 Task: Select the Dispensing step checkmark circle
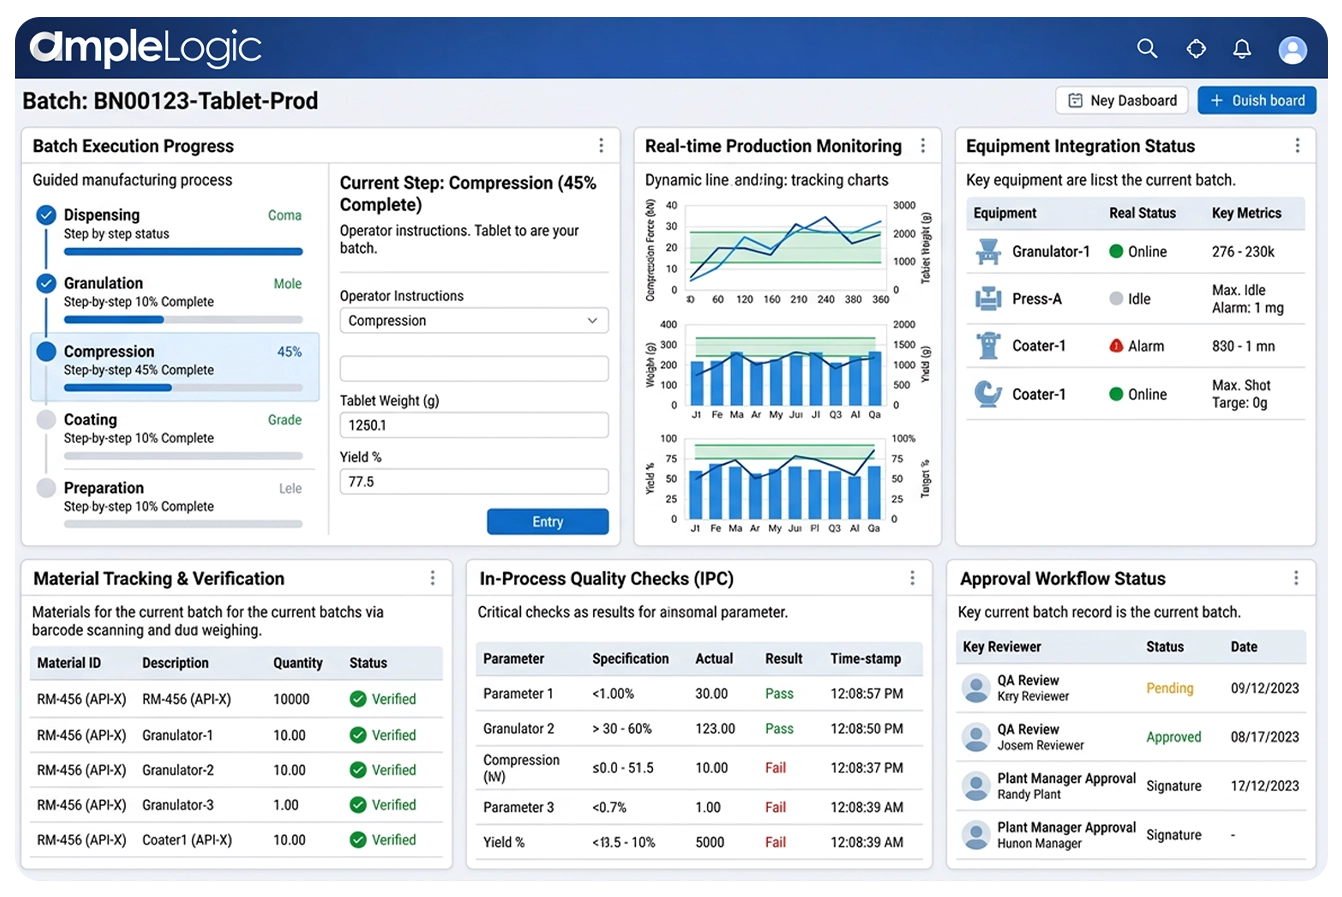point(46,215)
